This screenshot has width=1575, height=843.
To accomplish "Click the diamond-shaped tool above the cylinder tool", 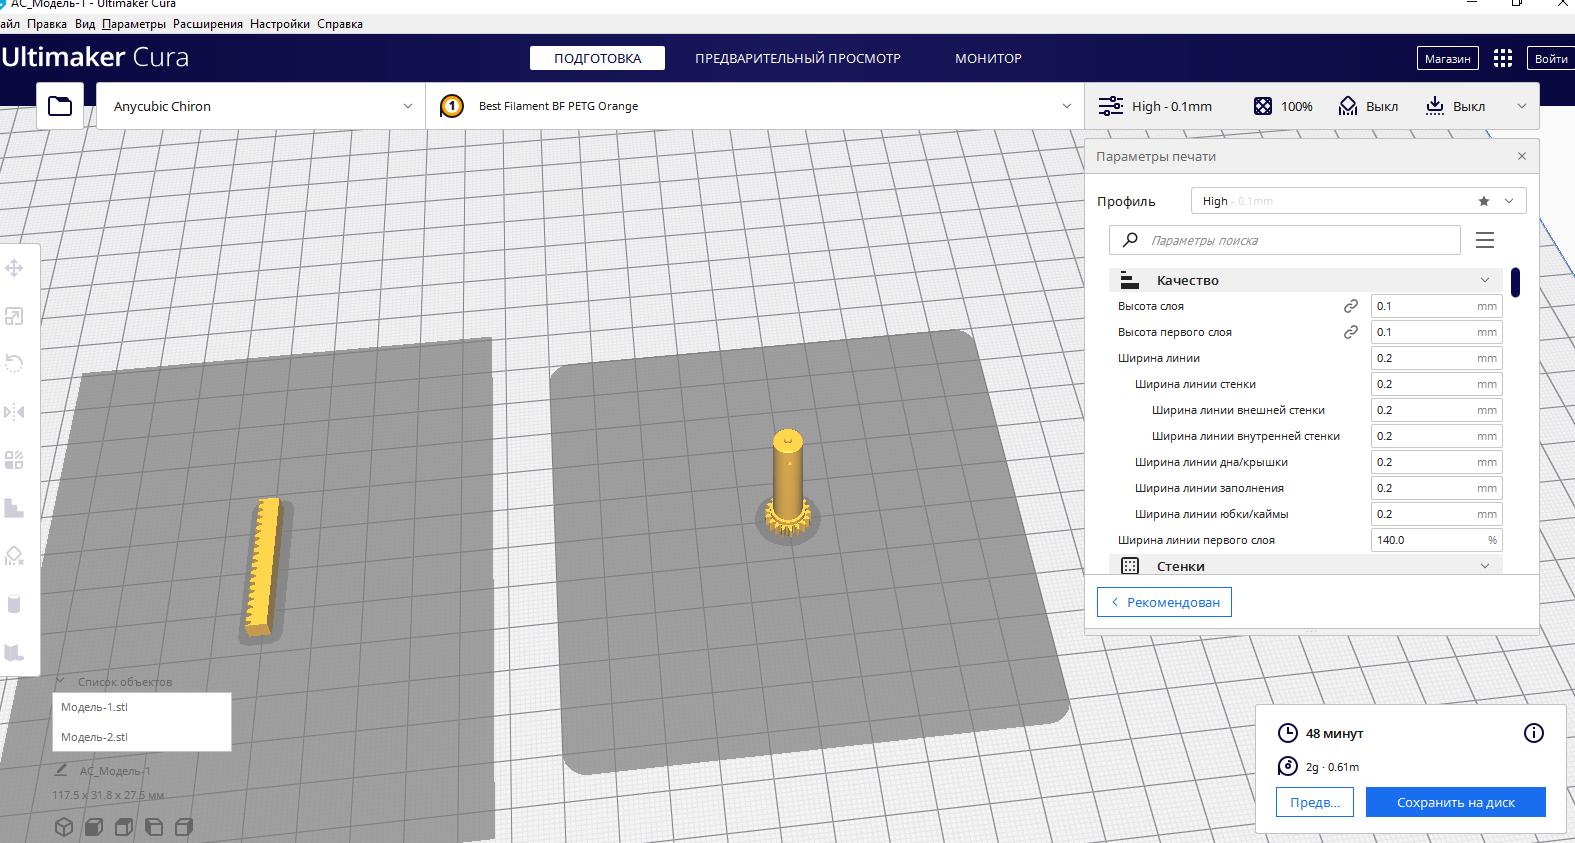I will [x=14, y=556].
